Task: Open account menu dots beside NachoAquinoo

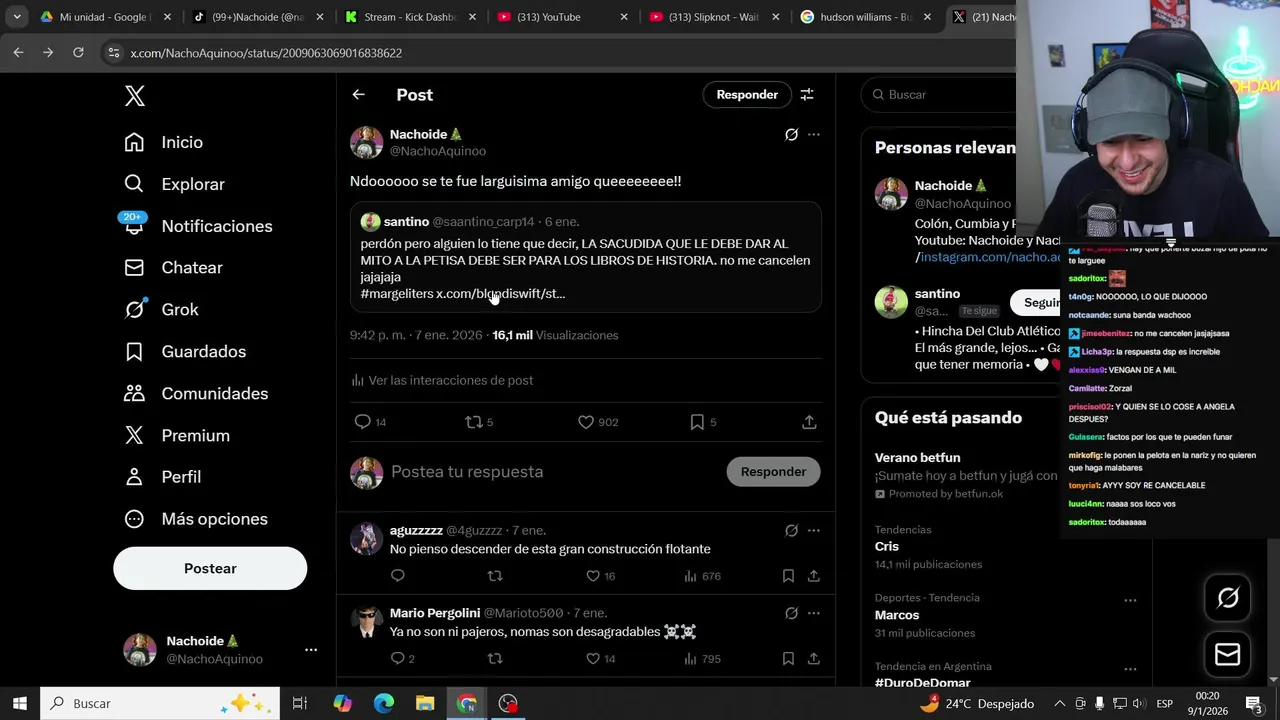Action: [x=311, y=650]
